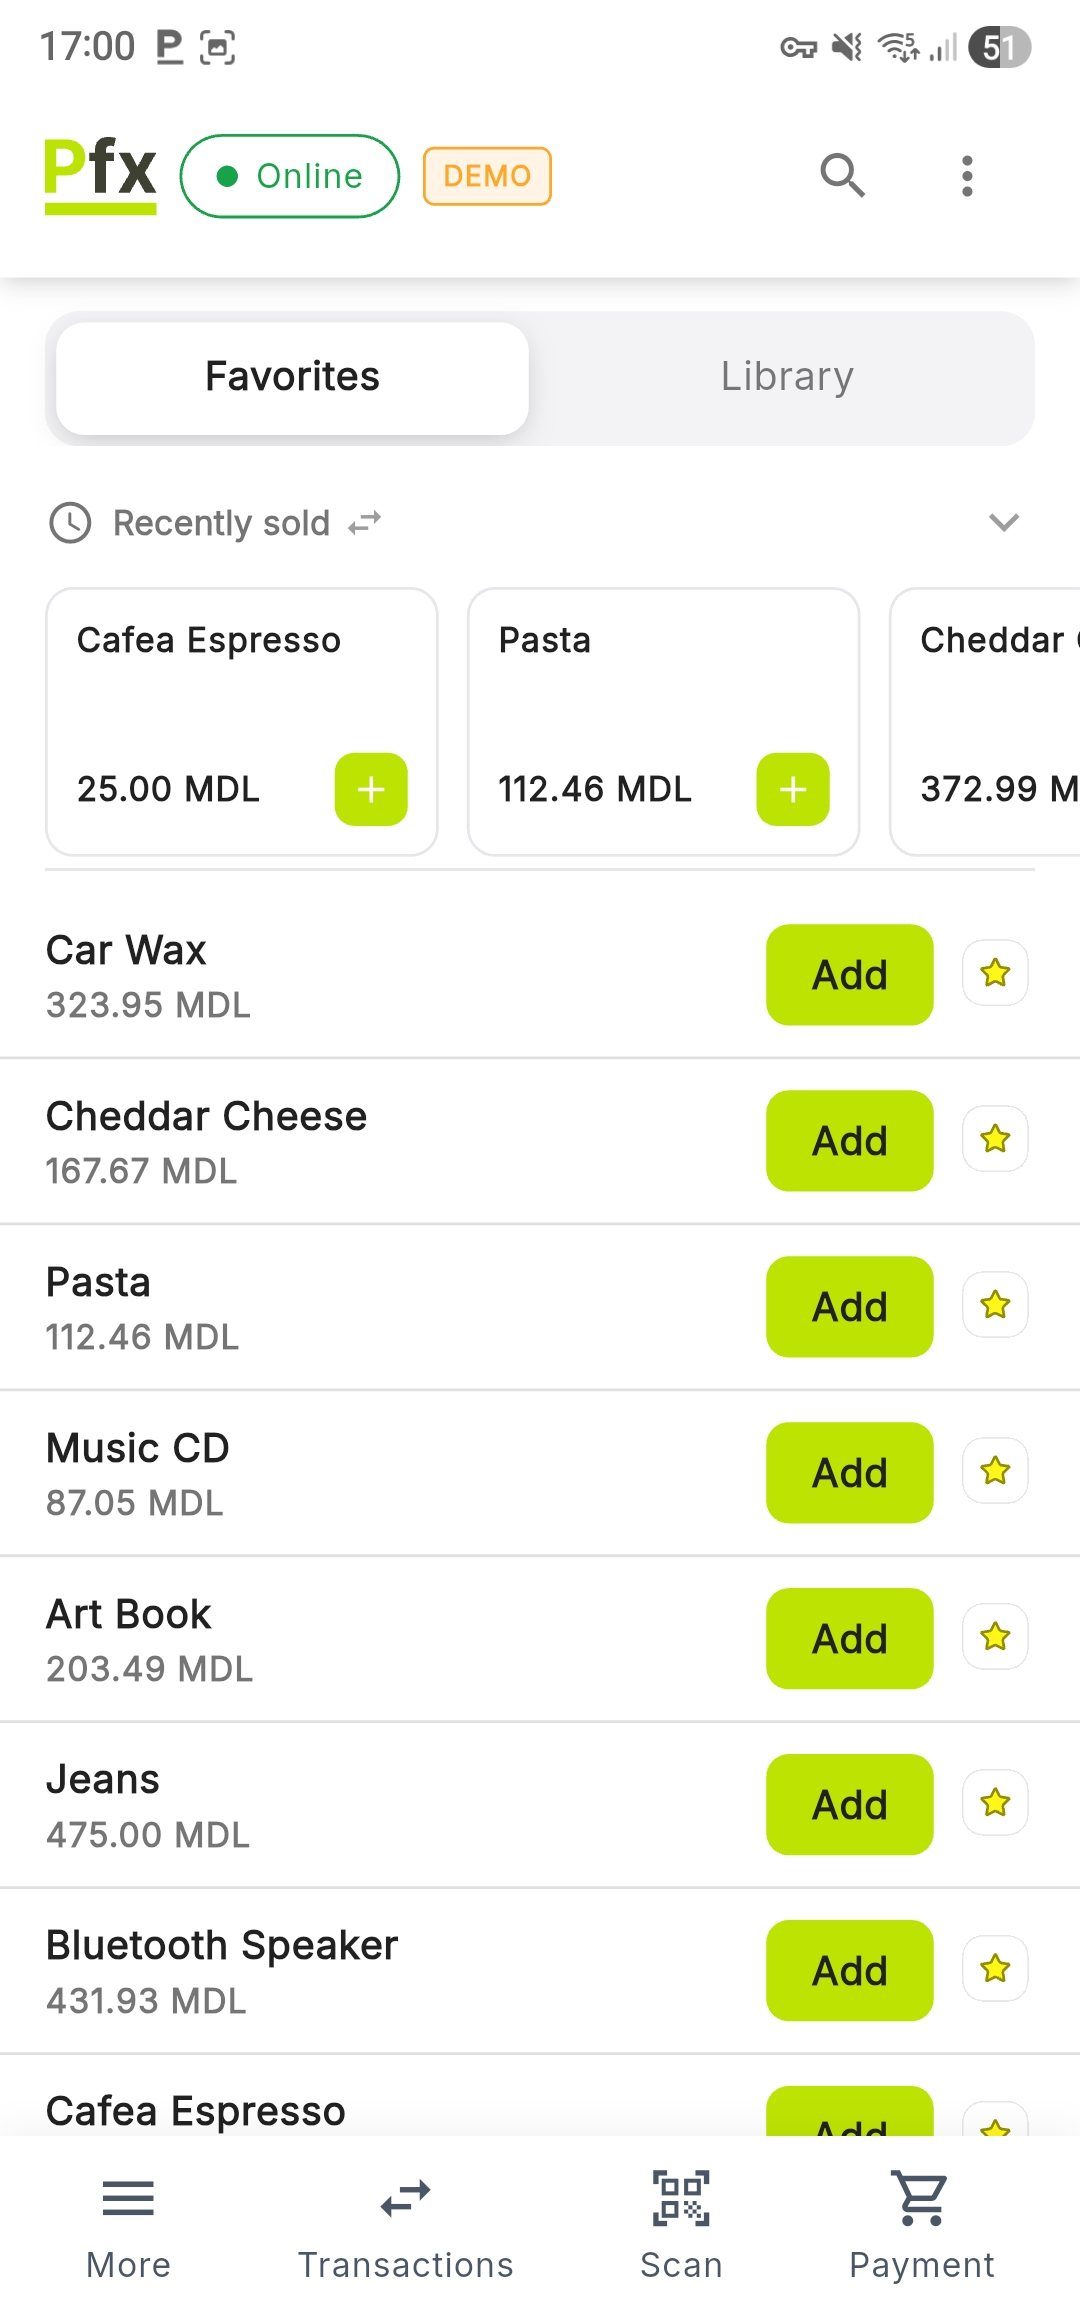1080x2316 pixels.
Task: Switch to the Library tab
Action: (x=787, y=377)
